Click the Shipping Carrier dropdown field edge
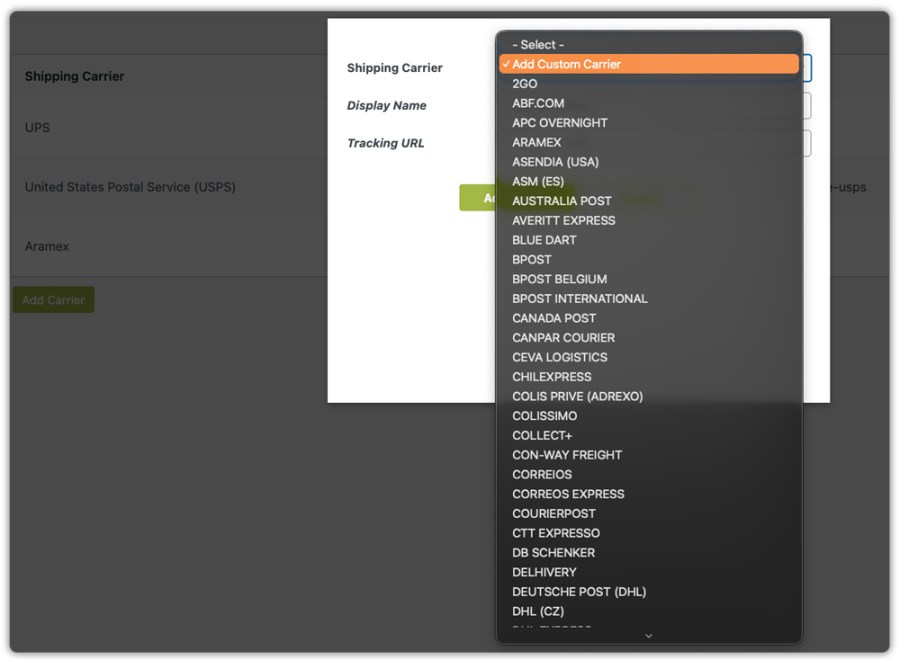Viewport: 900px width, 660px height. pos(806,68)
